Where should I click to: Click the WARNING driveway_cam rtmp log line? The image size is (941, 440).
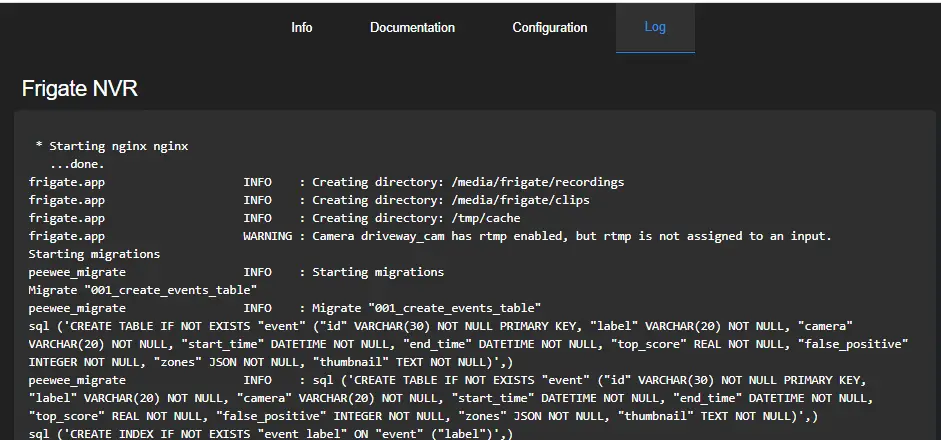430,236
